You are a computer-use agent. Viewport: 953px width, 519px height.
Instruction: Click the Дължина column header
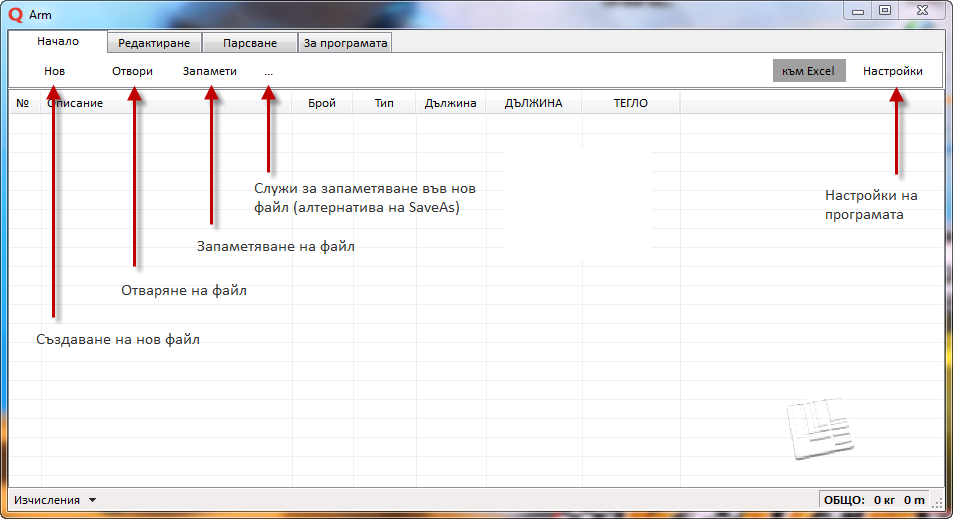click(x=450, y=103)
